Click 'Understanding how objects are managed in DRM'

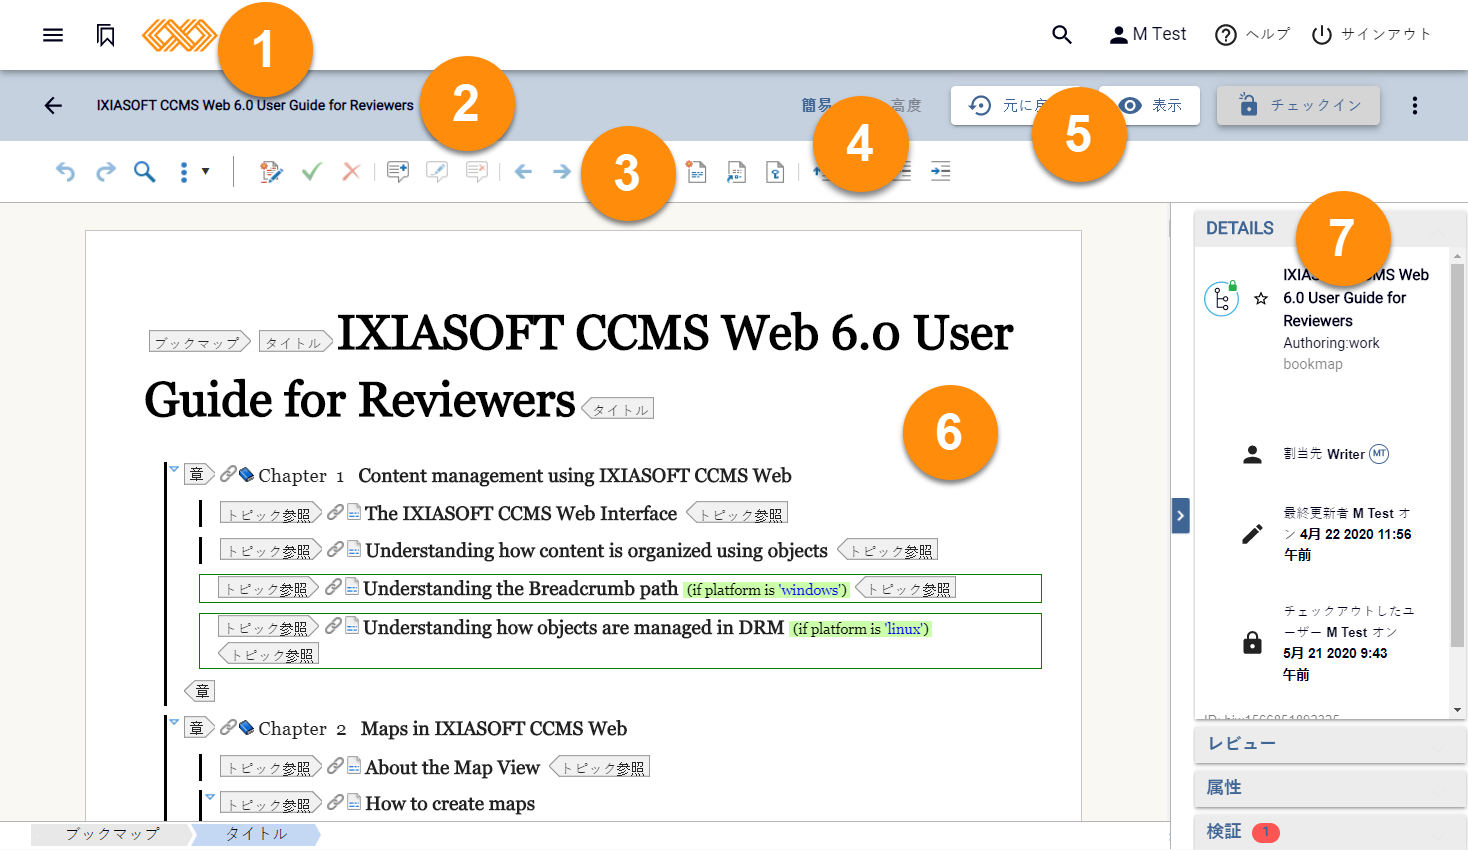coord(573,627)
